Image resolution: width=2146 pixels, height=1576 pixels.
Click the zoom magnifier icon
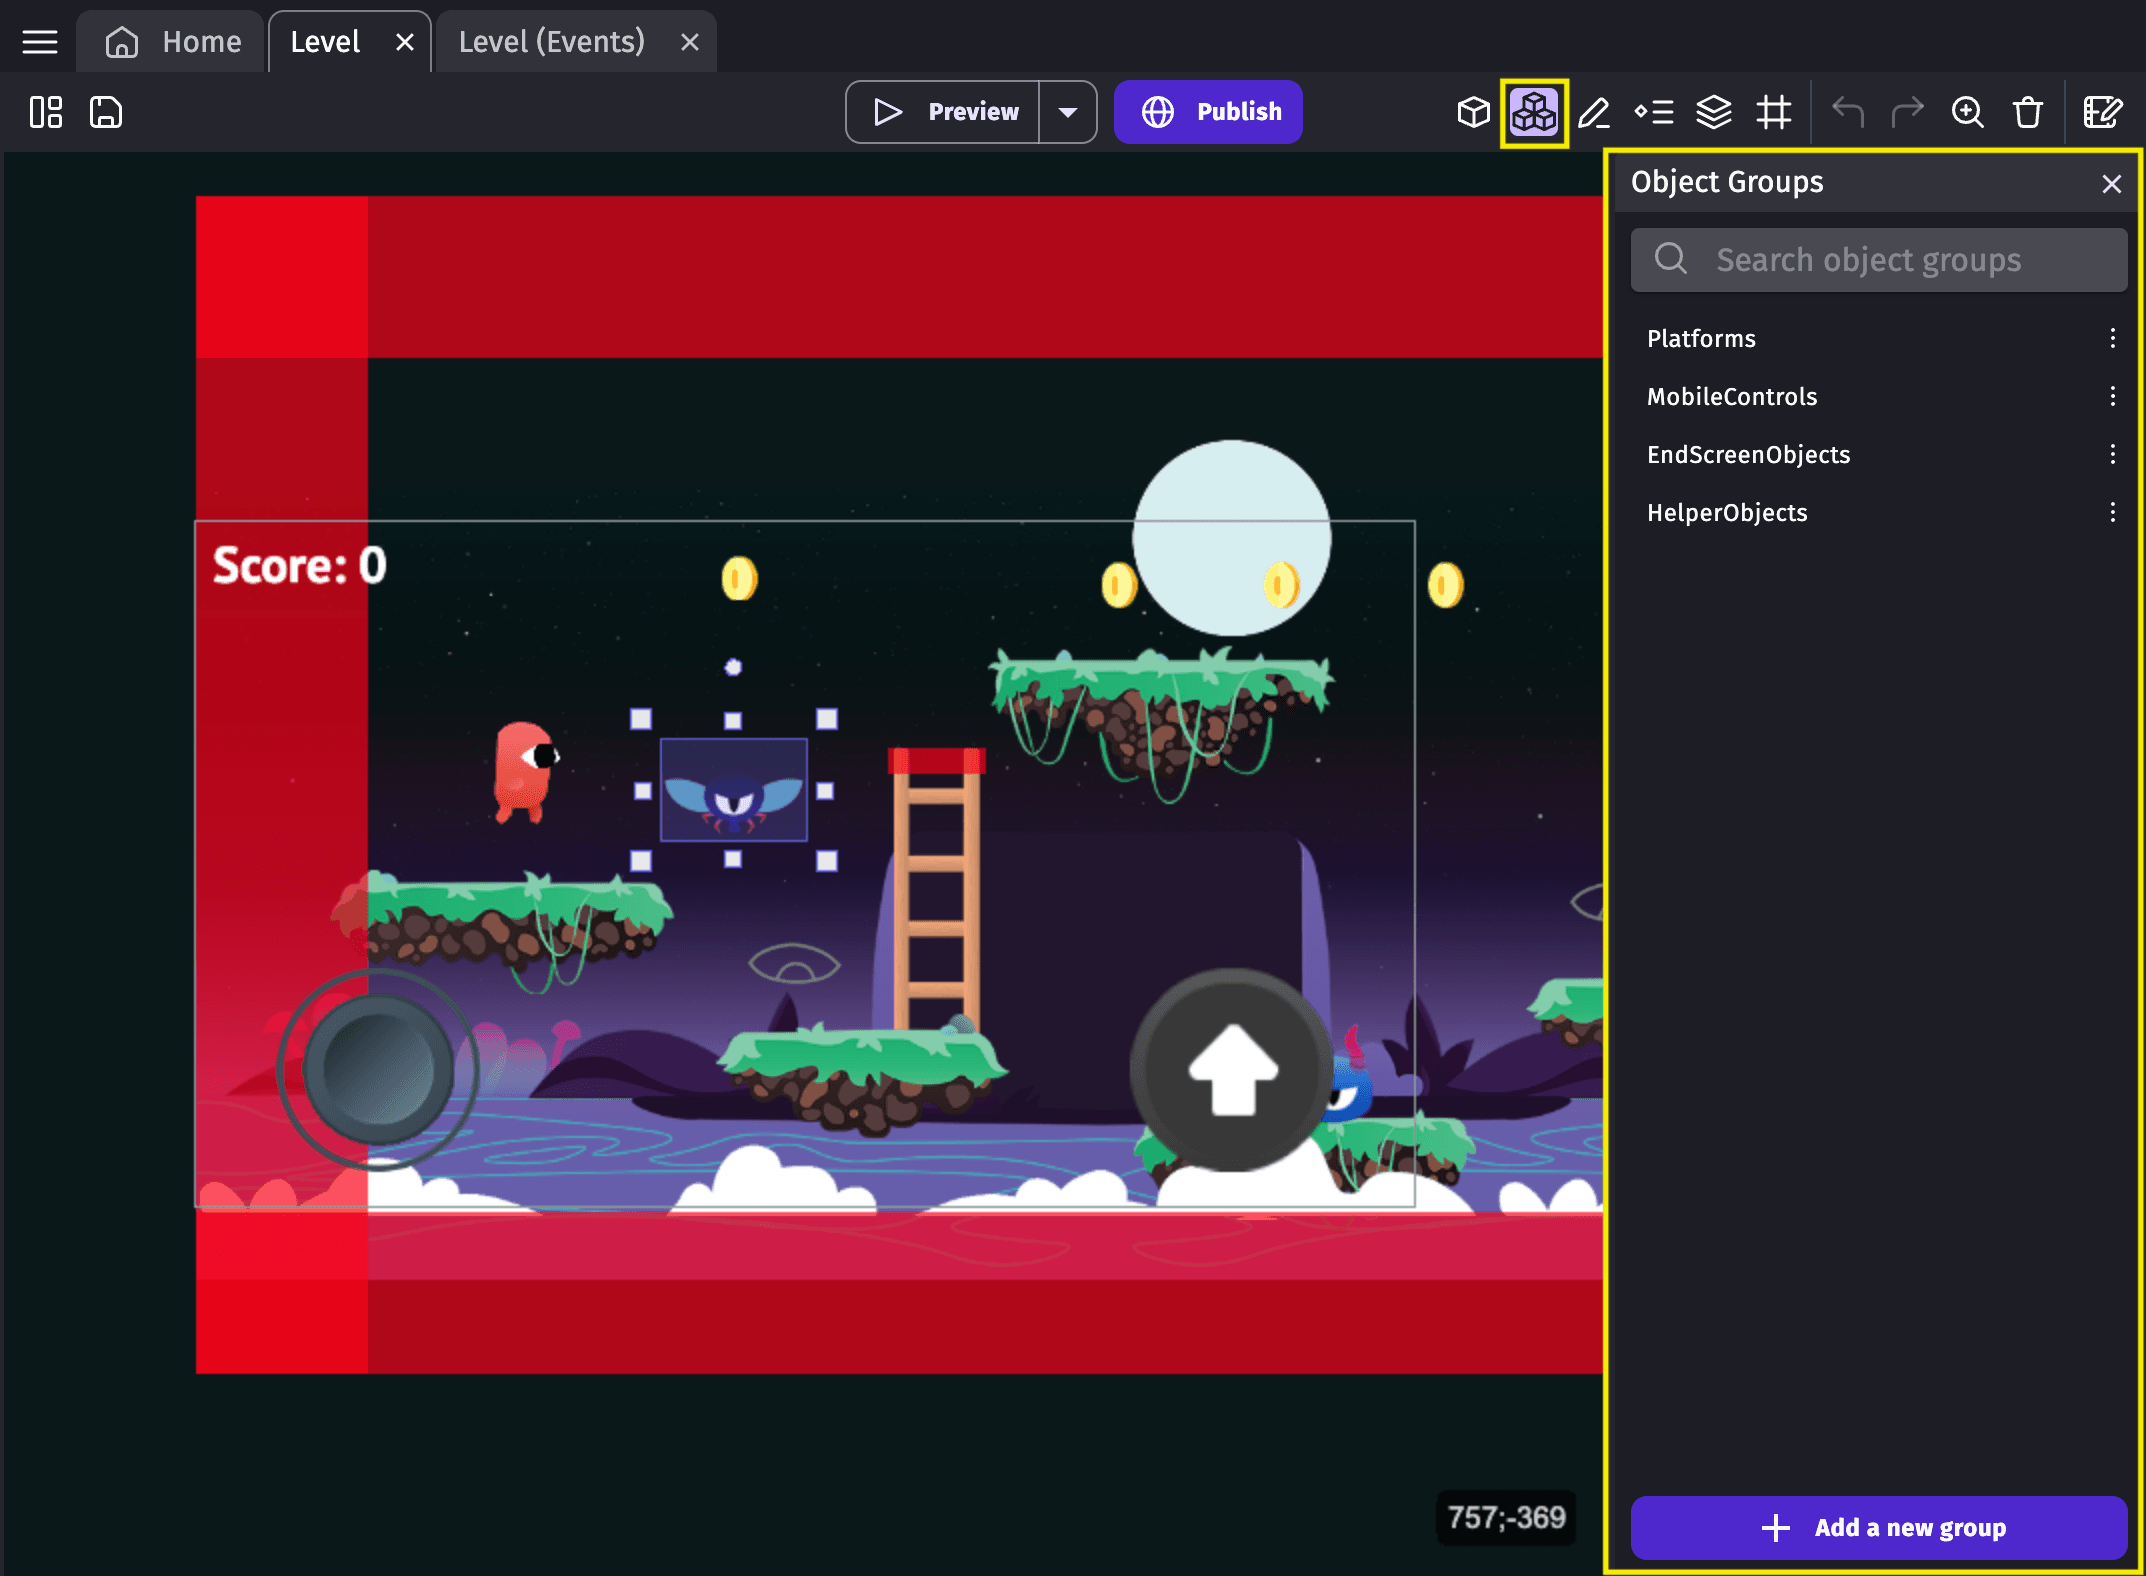pos(1967,112)
